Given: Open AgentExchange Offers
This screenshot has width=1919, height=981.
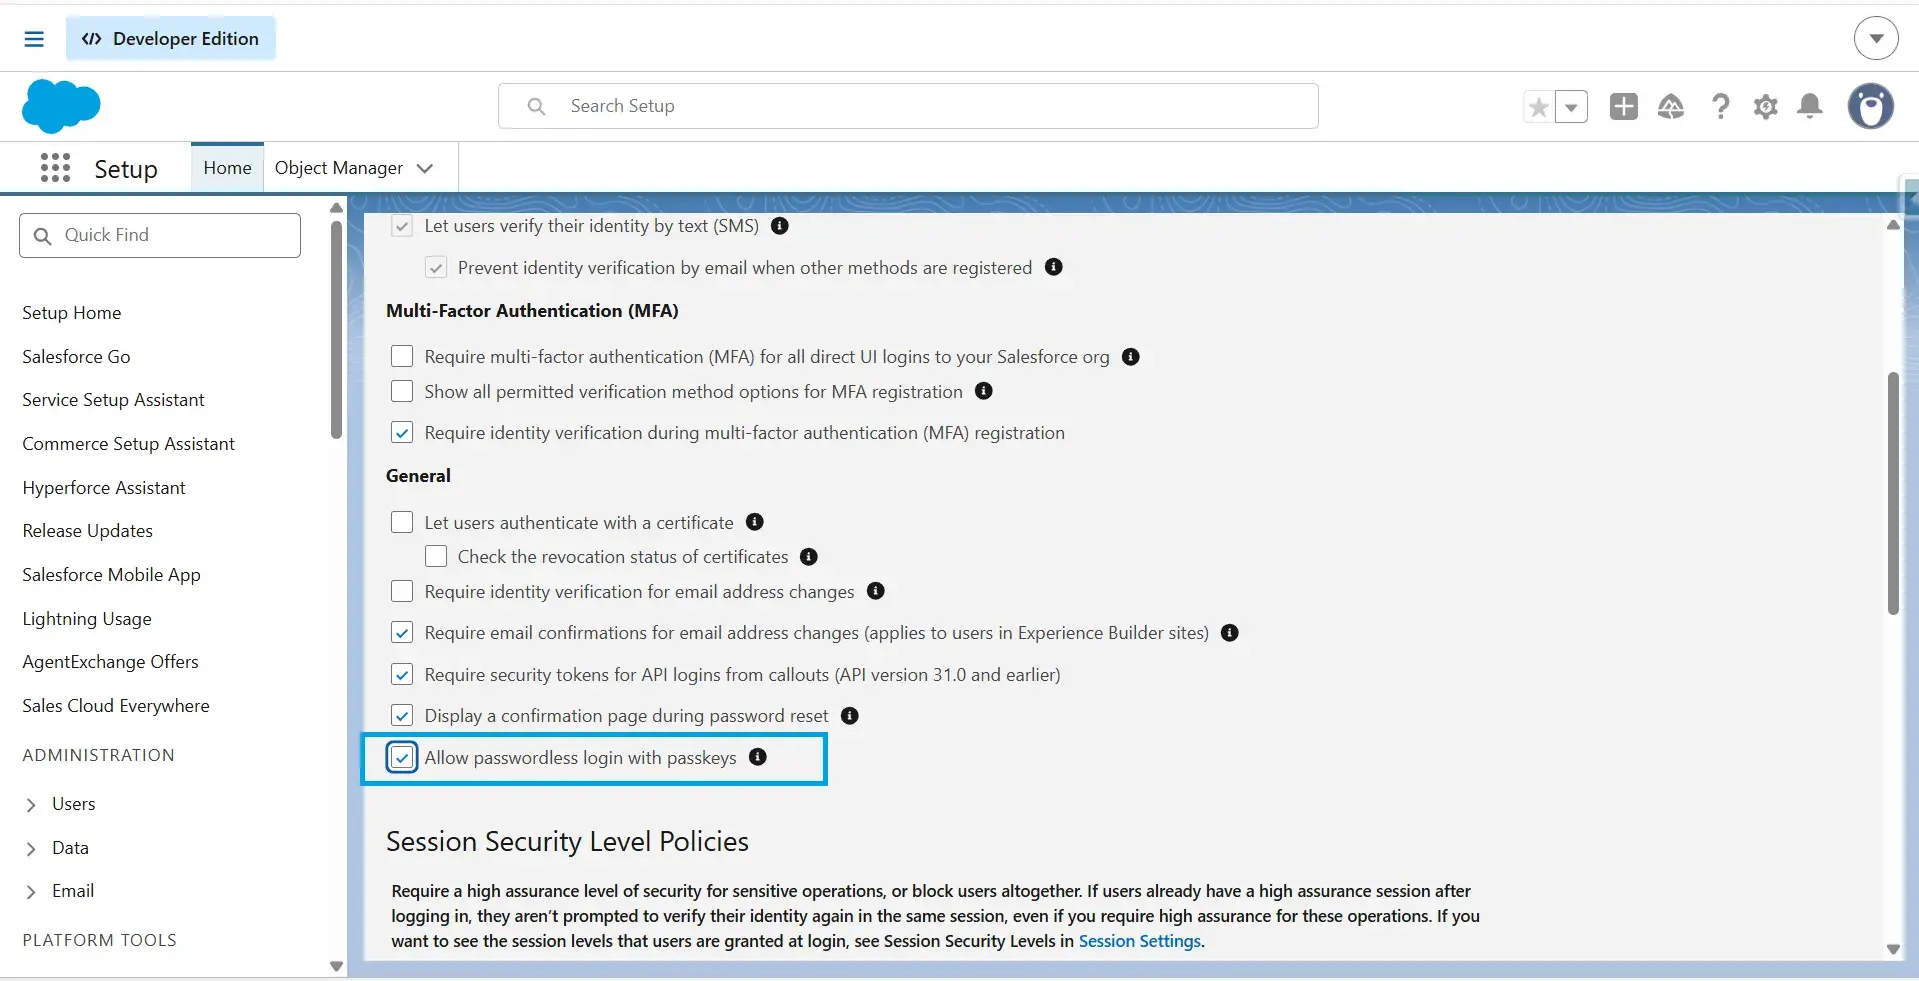Looking at the screenshot, I should (110, 662).
